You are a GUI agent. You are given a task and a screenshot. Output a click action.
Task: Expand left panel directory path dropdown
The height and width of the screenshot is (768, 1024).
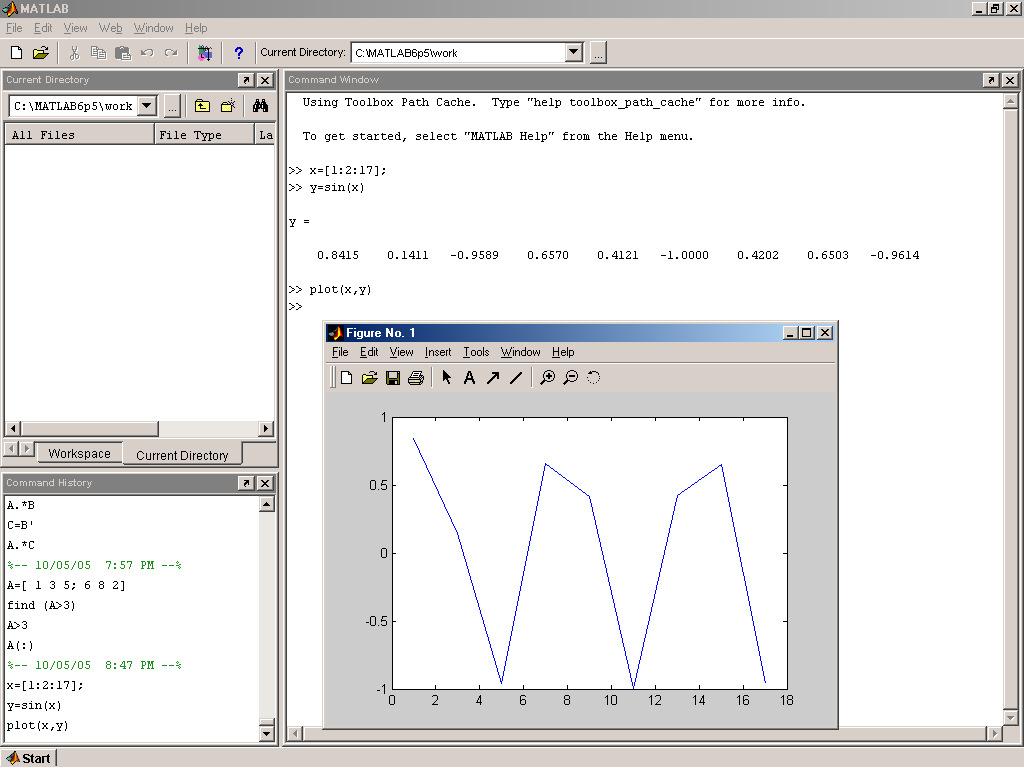pyautogui.click(x=147, y=105)
